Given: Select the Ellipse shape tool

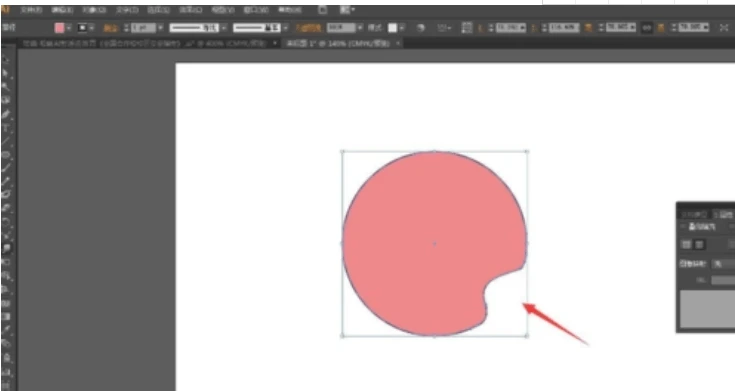Looking at the screenshot, I should [x=6, y=154].
